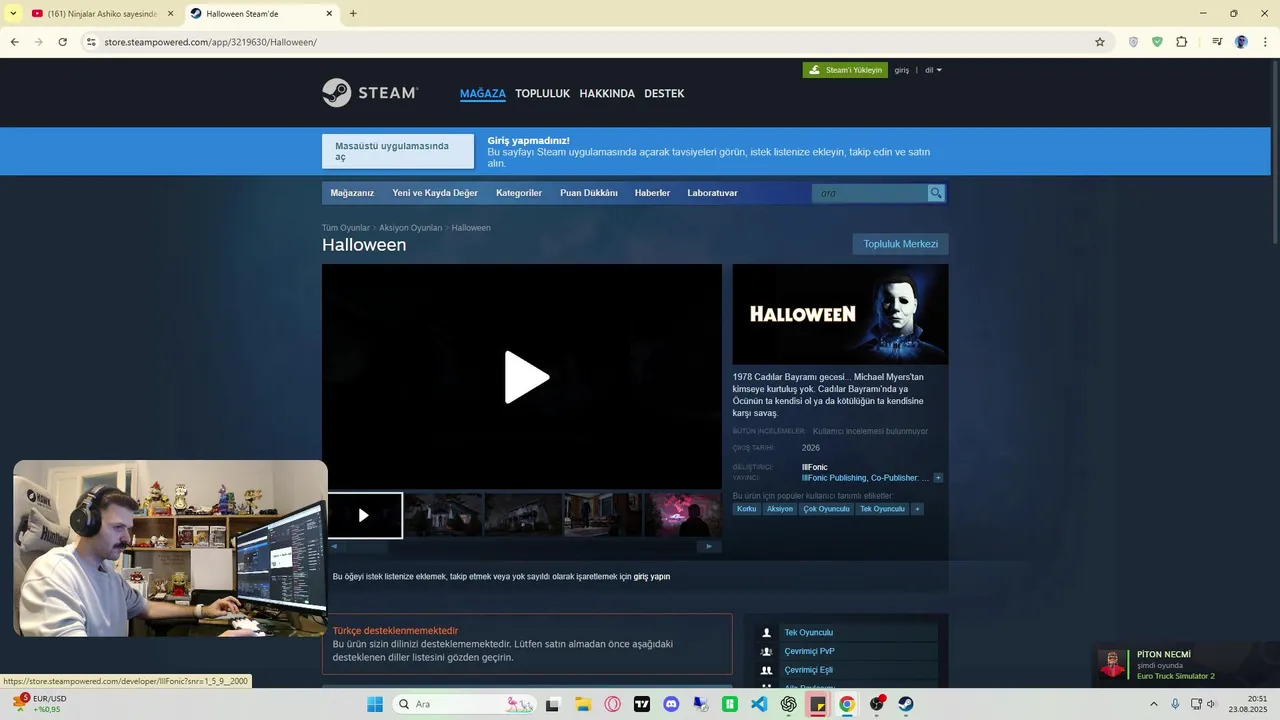Open Chrome extensions puzzle icon
This screenshot has height=720, width=1280.
coord(1182,42)
